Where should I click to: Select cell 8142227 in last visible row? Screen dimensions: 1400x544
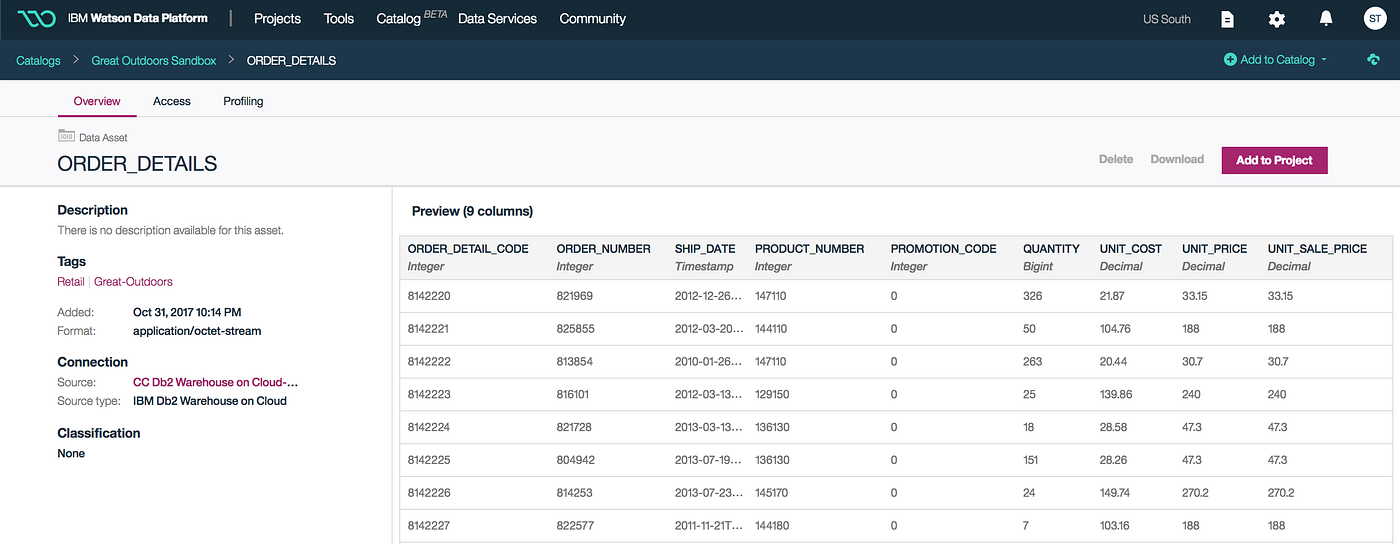point(429,526)
